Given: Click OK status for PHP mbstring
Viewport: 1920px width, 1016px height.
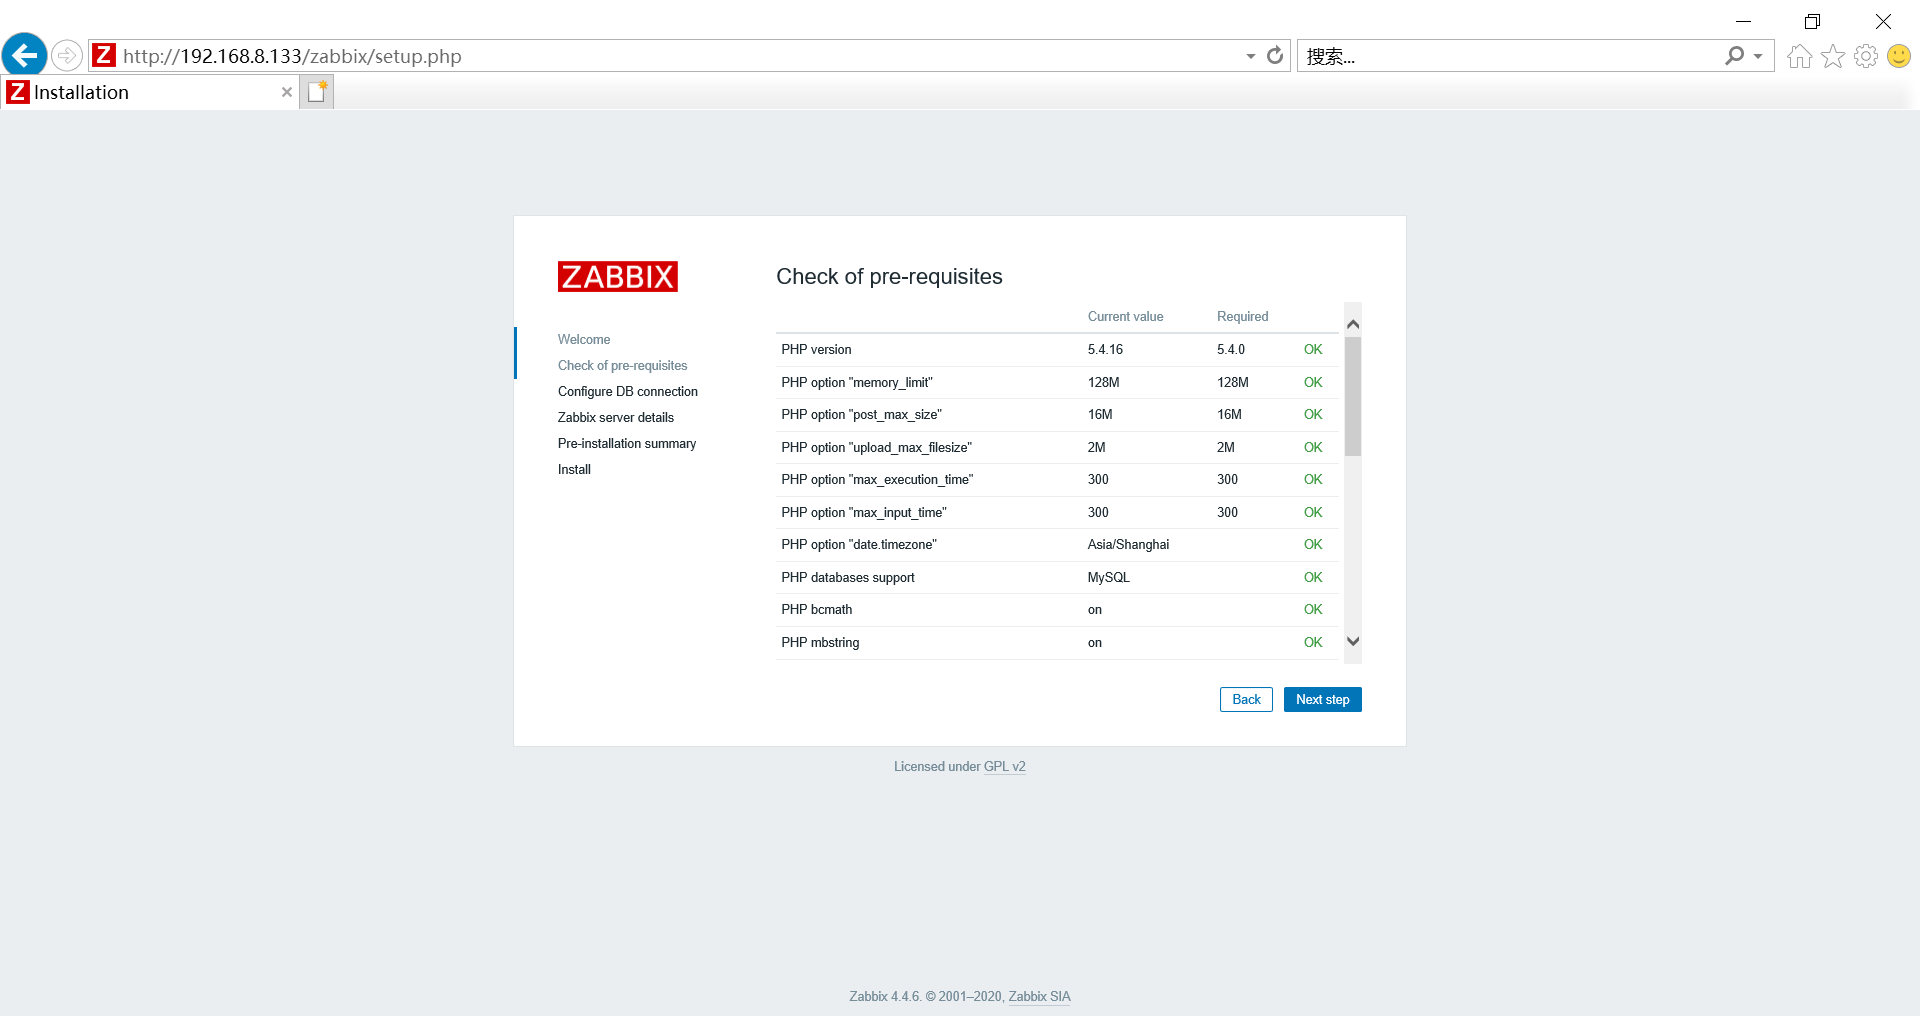Looking at the screenshot, I should click(1313, 643).
